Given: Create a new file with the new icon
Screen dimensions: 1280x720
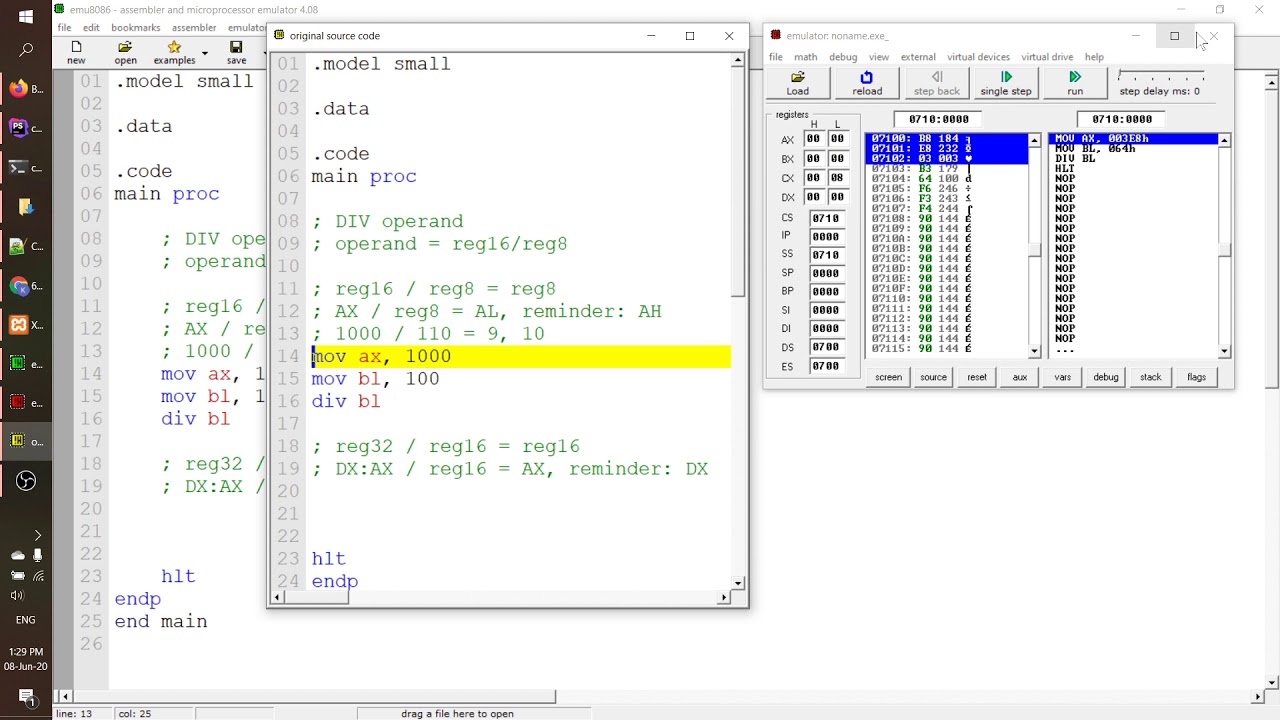Looking at the screenshot, I should click(76, 48).
